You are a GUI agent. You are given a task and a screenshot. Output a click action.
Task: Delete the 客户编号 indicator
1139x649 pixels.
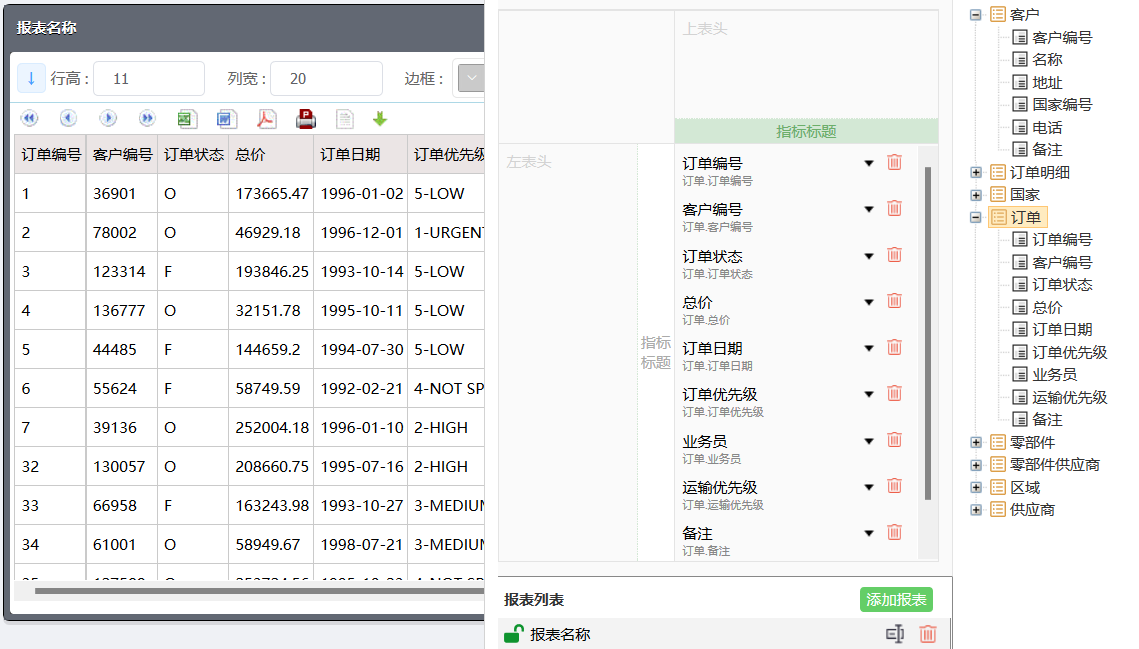tap(894, 209)
